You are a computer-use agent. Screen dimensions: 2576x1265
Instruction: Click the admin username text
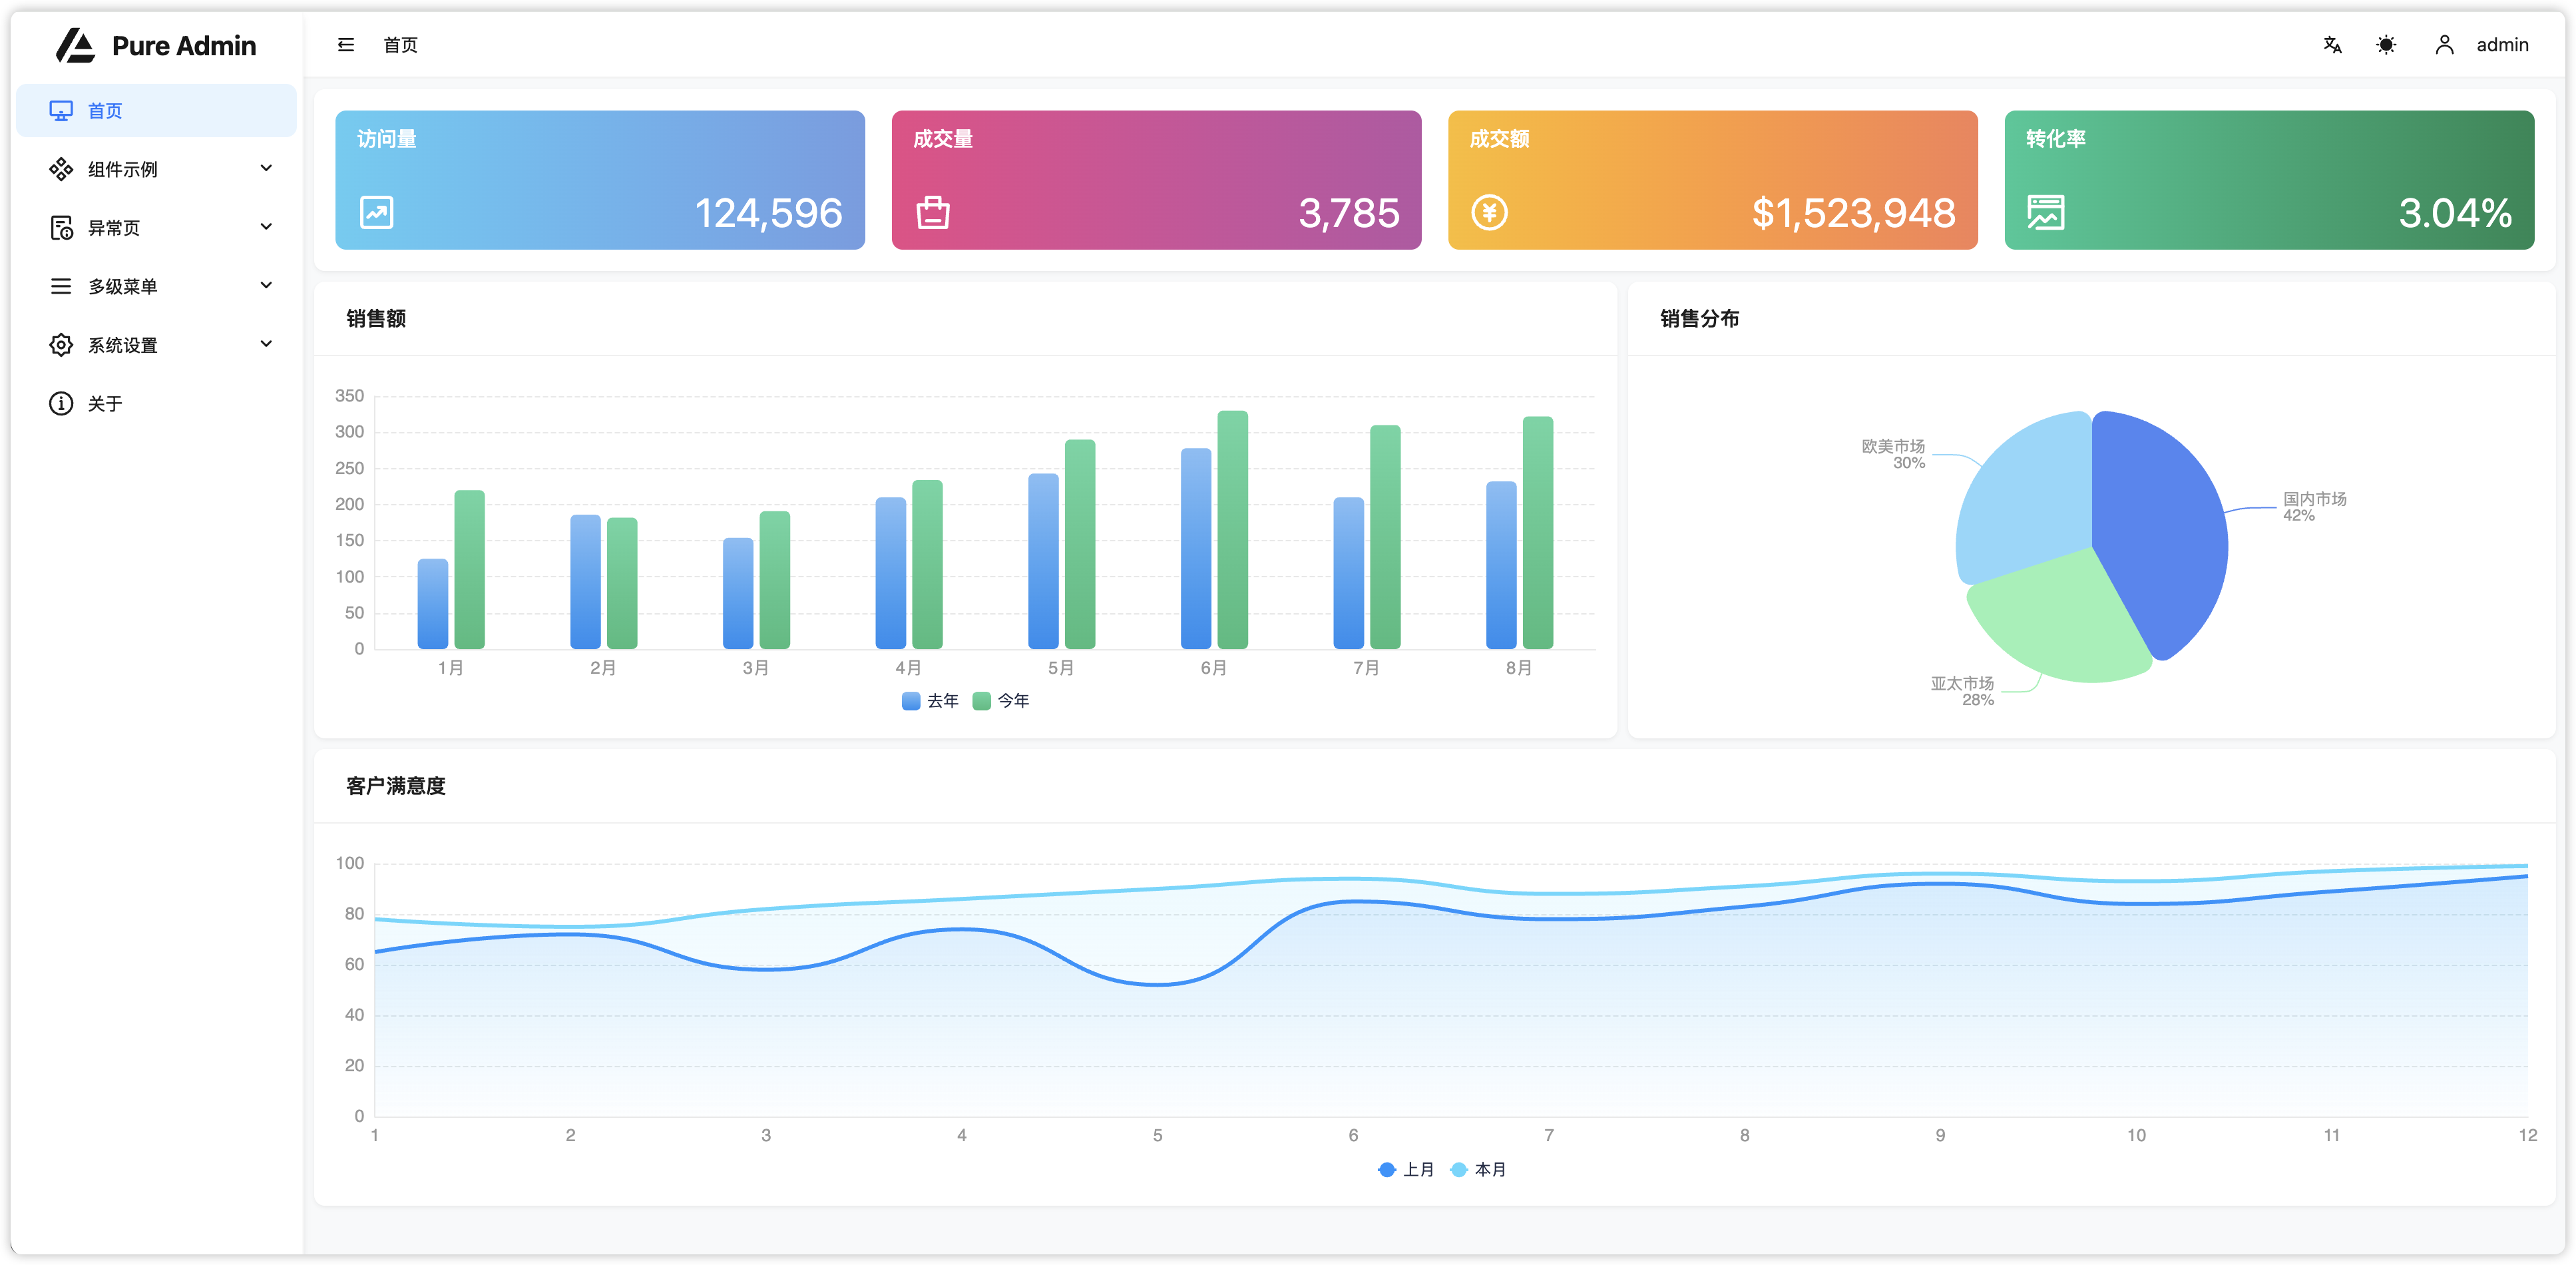point(2502,45)
